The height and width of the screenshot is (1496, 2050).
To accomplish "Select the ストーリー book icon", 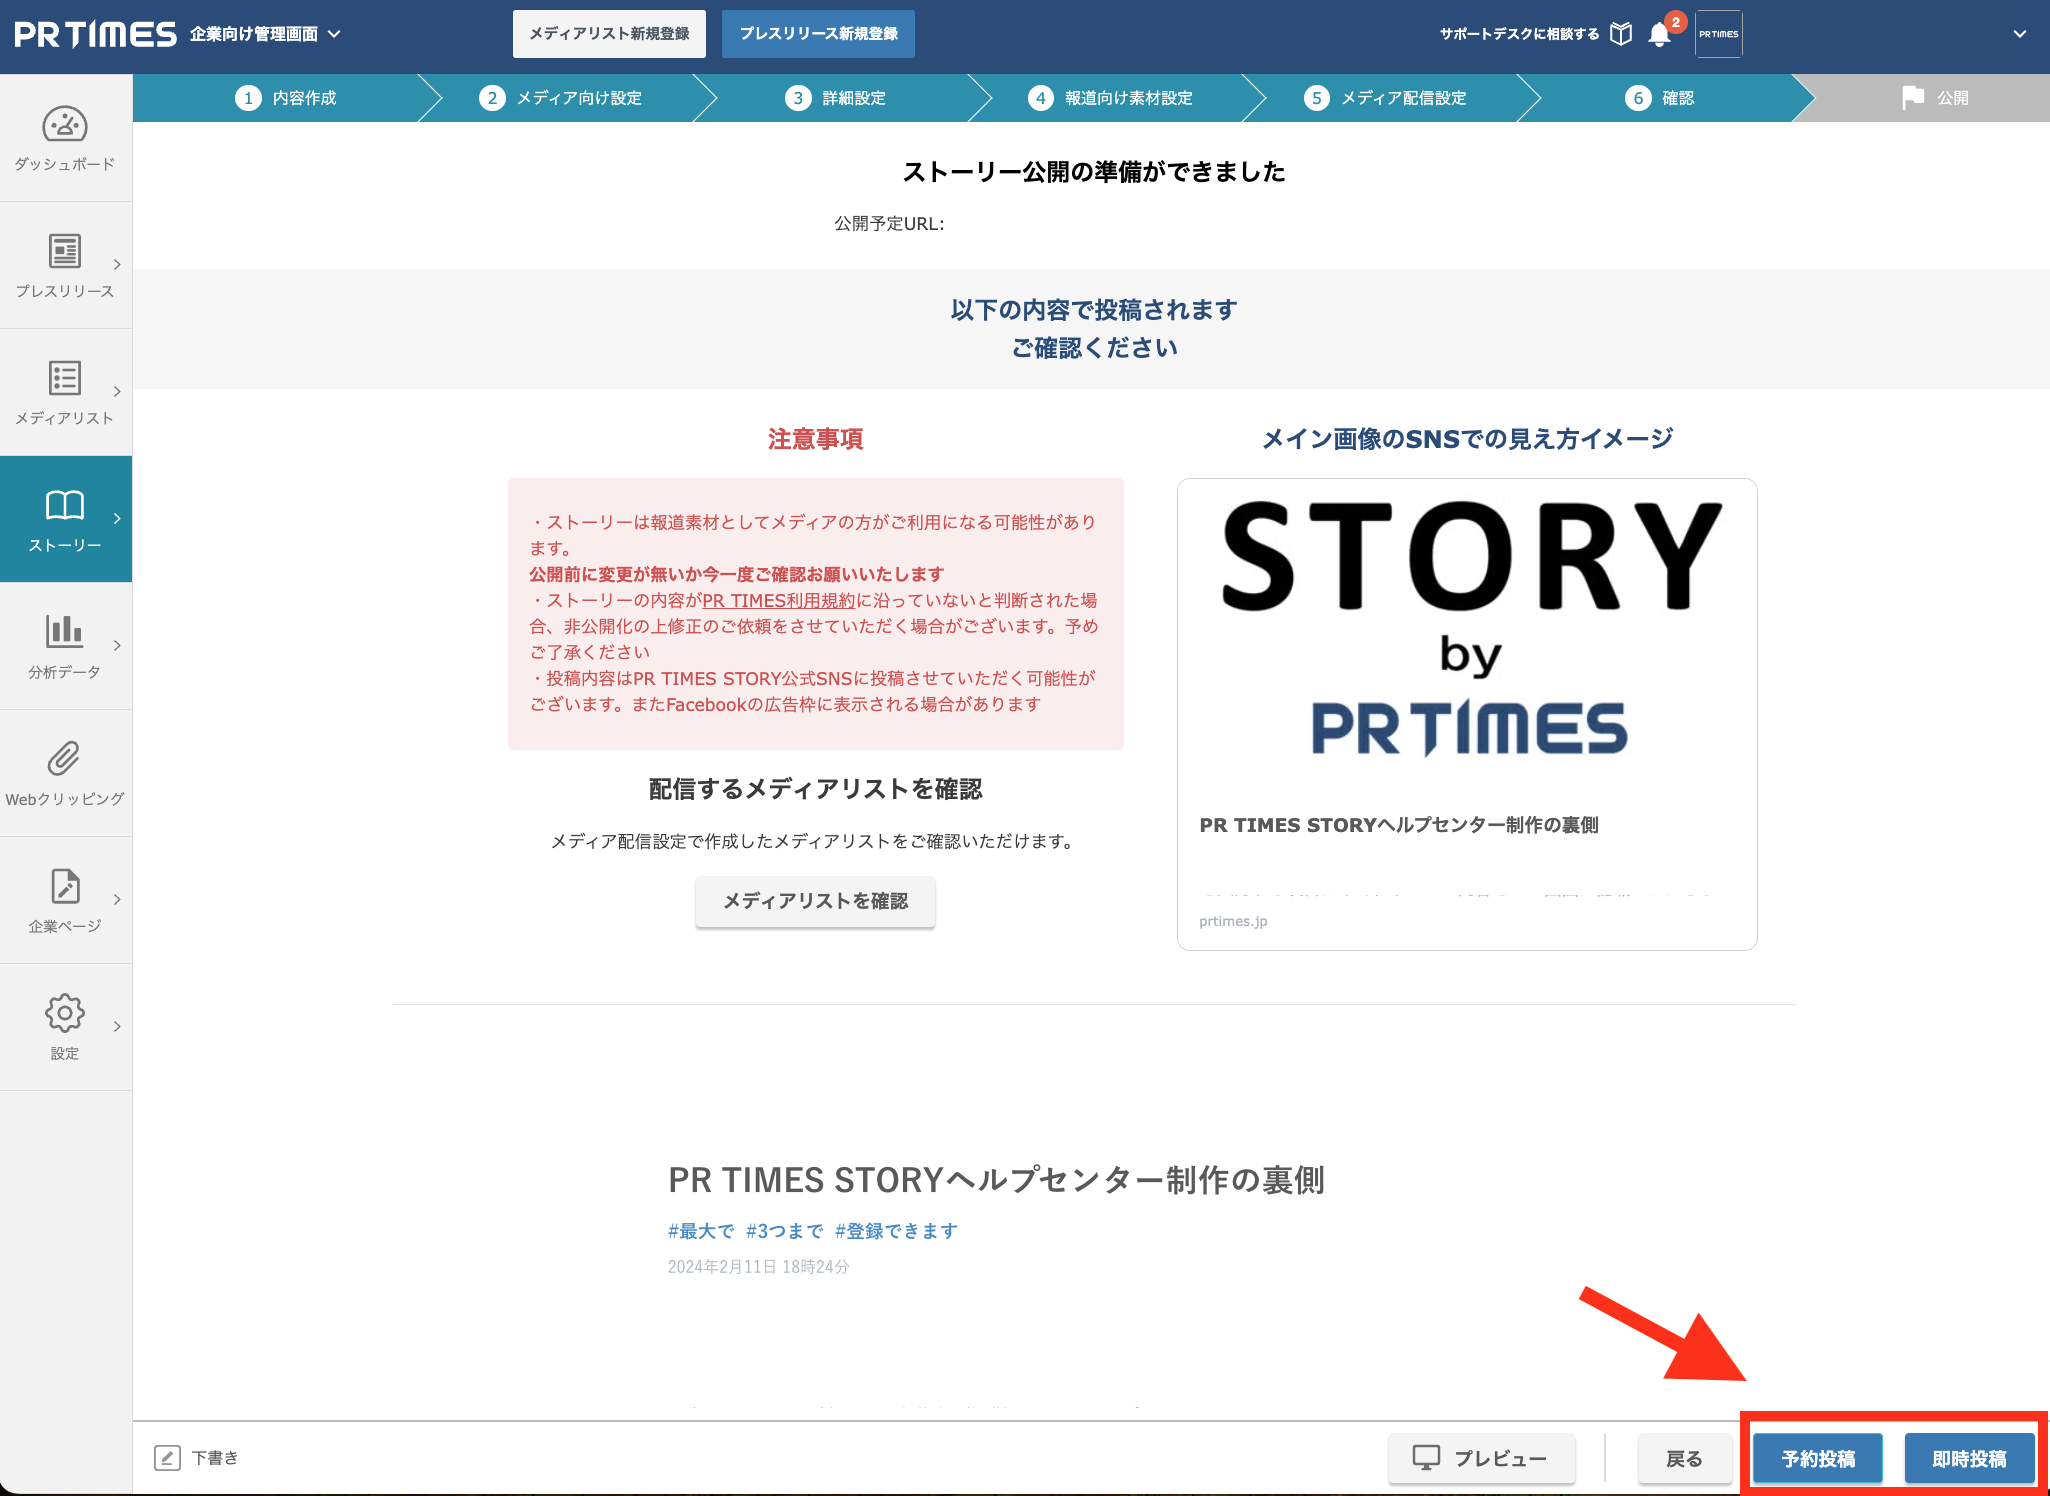I will click(65, 505).
